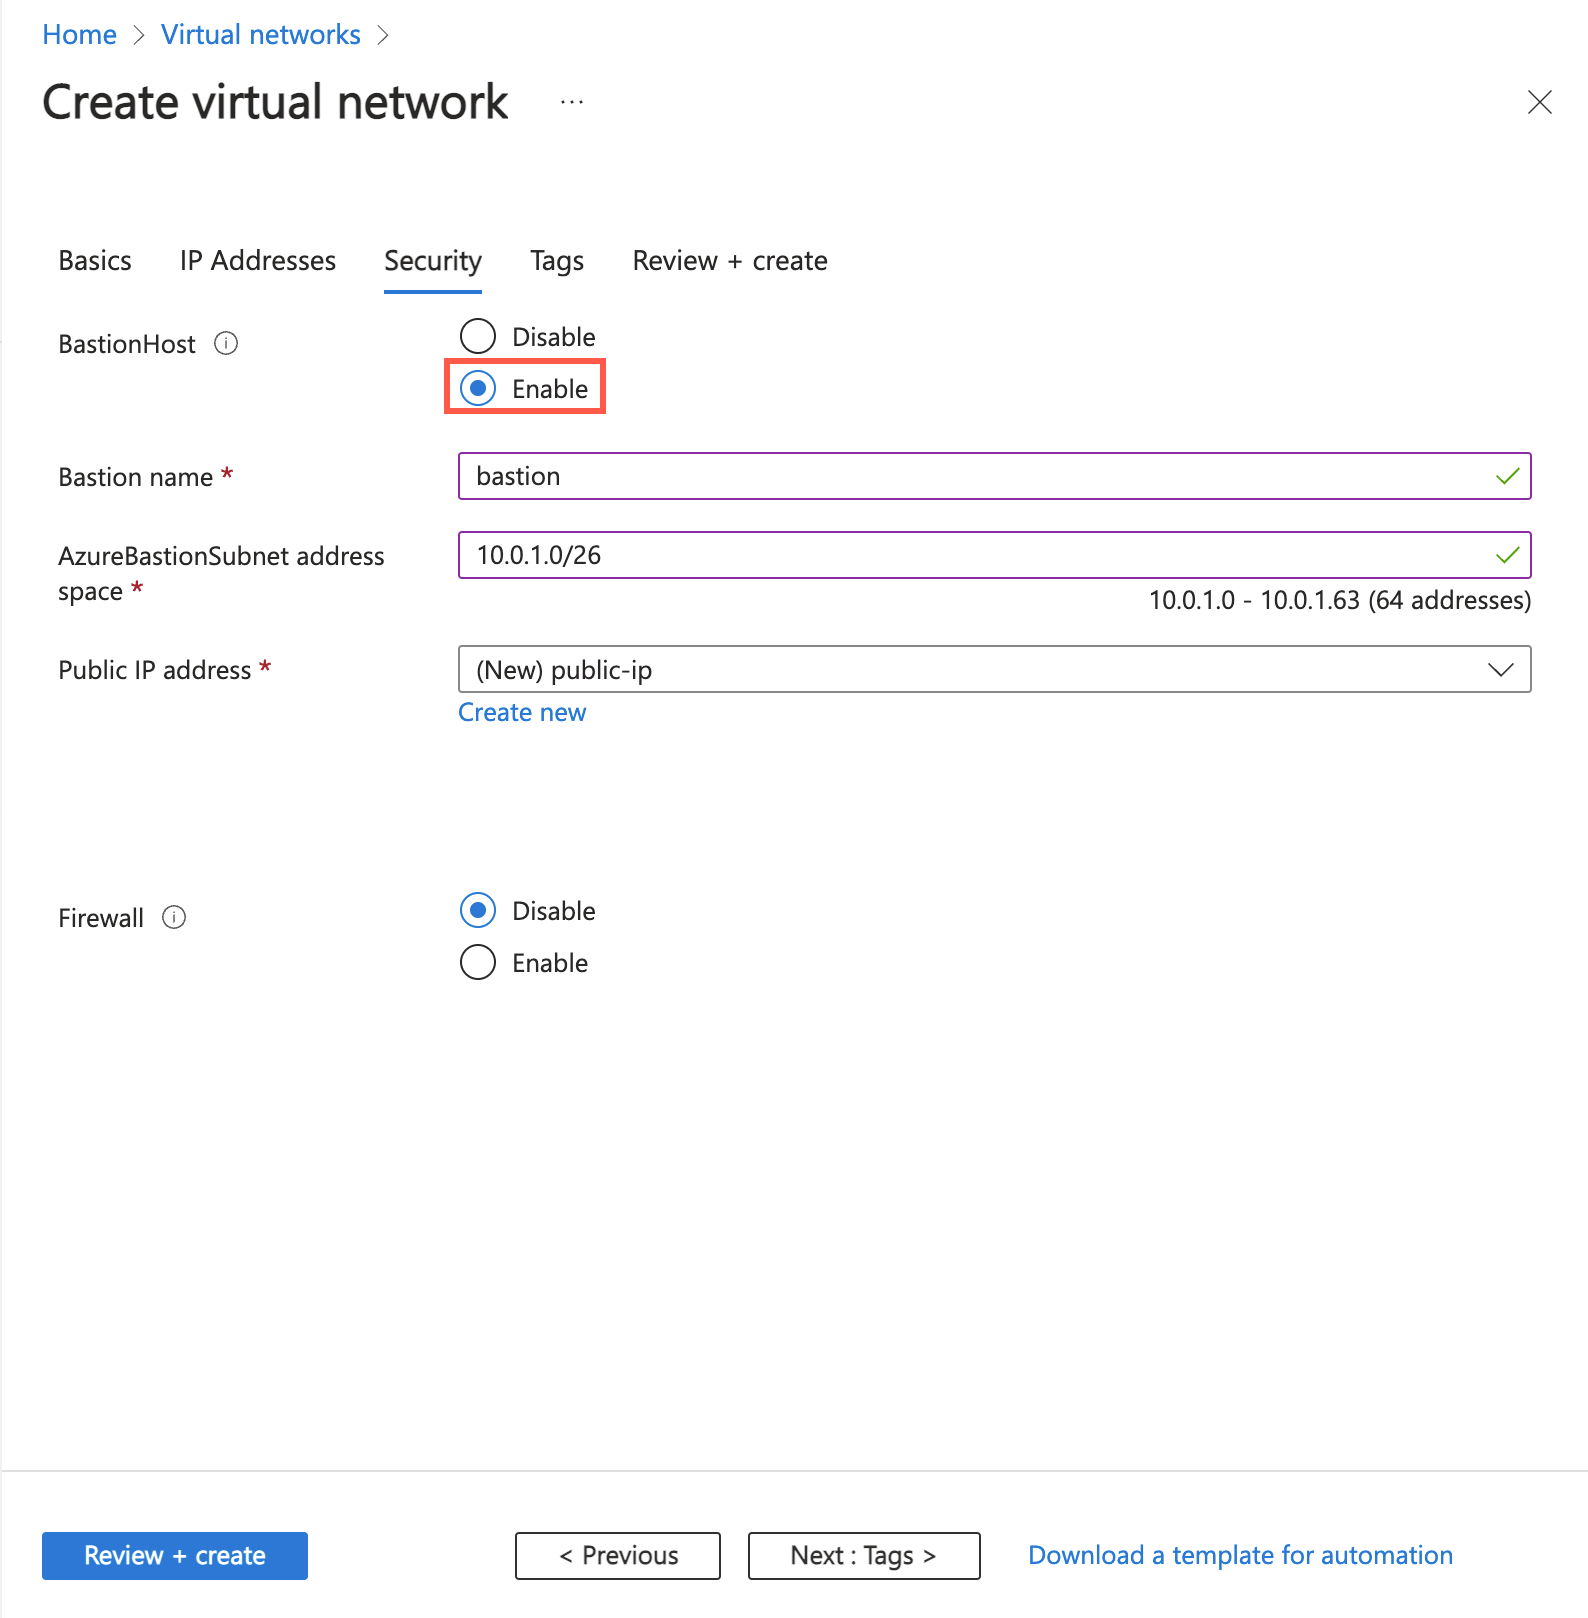Click the blue Review + create button
1588x1618 pixels.
pos(175,1555)
